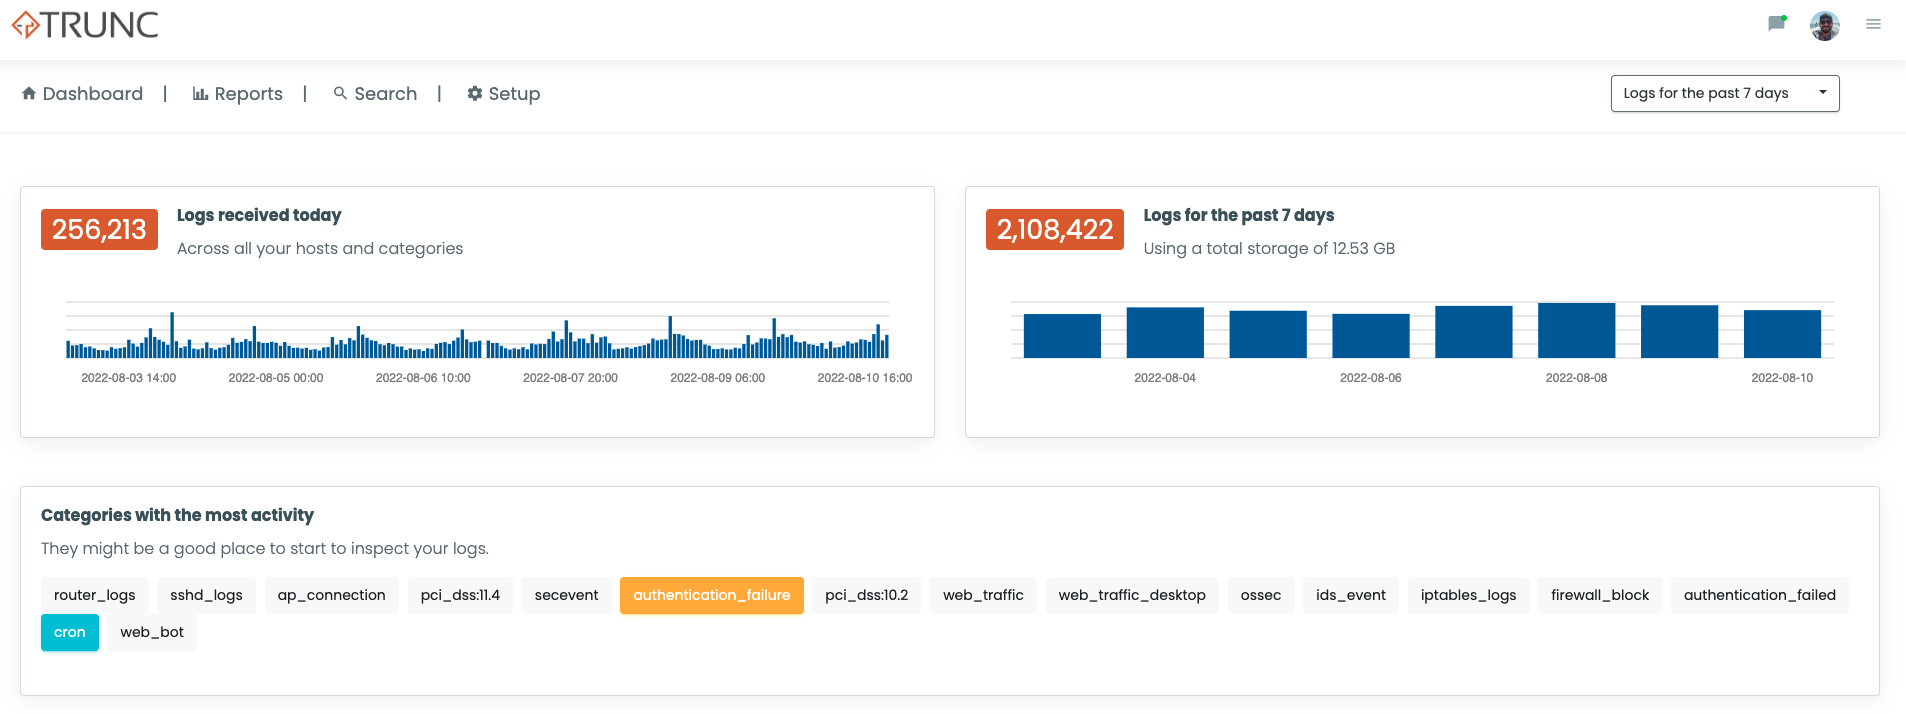Click the 256,213 logs today badge
This screenshot has width=1906, height=714.
(99, 230)
